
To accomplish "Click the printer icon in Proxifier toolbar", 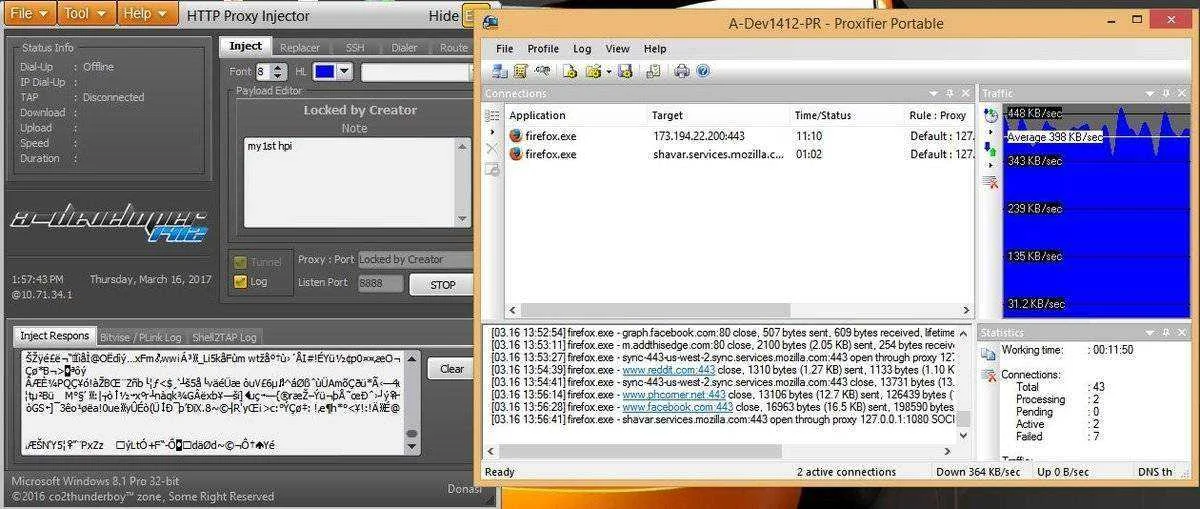I will point(682,71).
